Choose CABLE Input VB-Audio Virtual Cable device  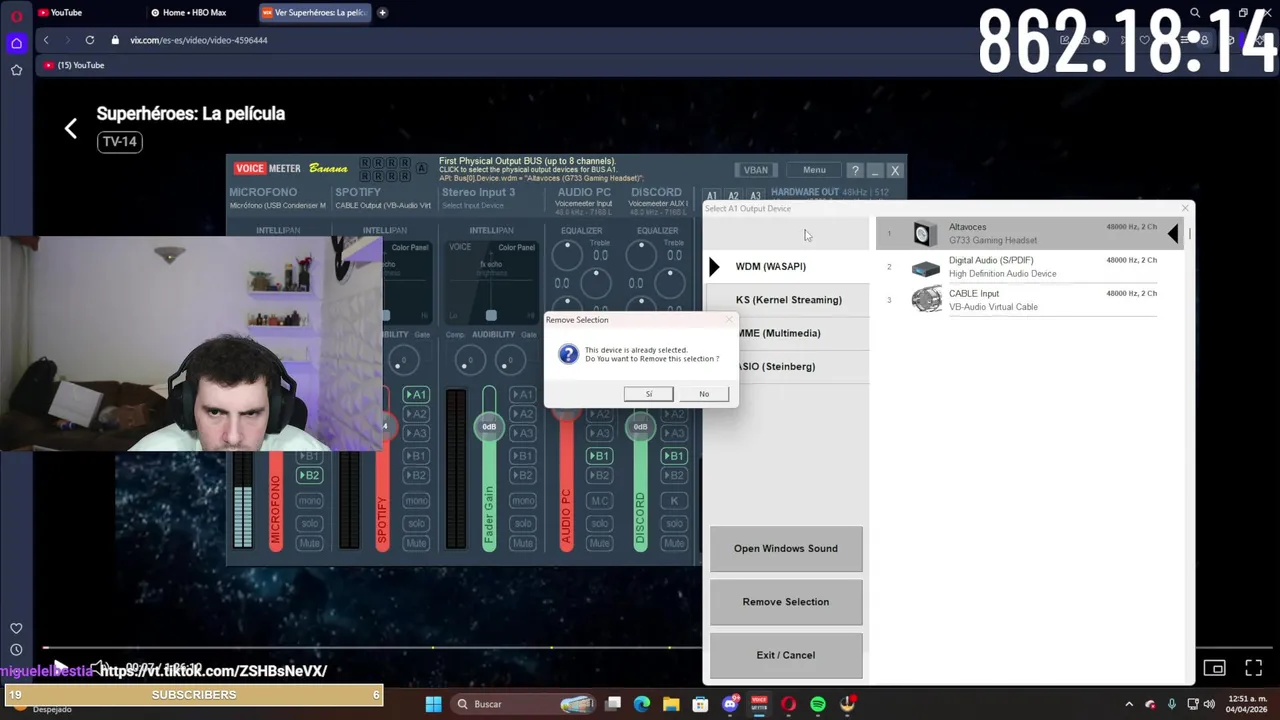[x=1030, y=300]
